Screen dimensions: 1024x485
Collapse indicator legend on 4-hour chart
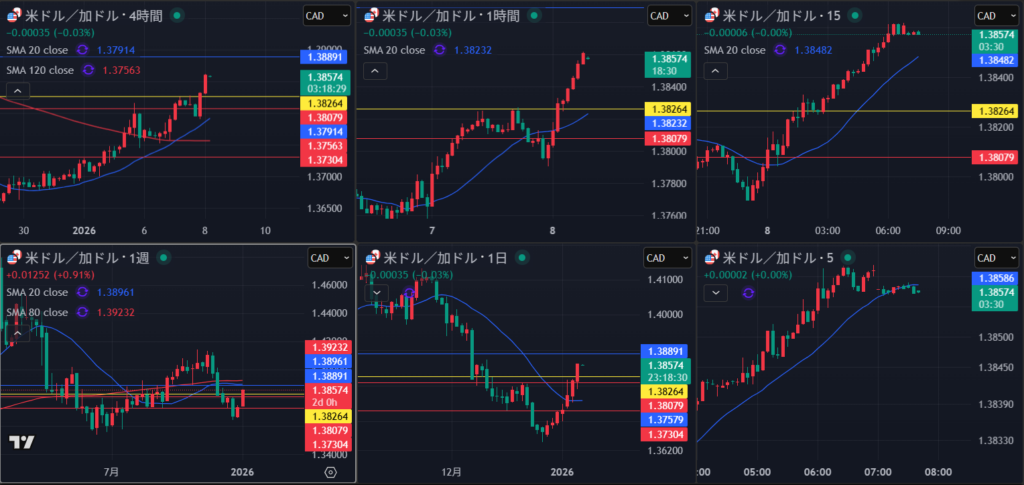[18, 91]
